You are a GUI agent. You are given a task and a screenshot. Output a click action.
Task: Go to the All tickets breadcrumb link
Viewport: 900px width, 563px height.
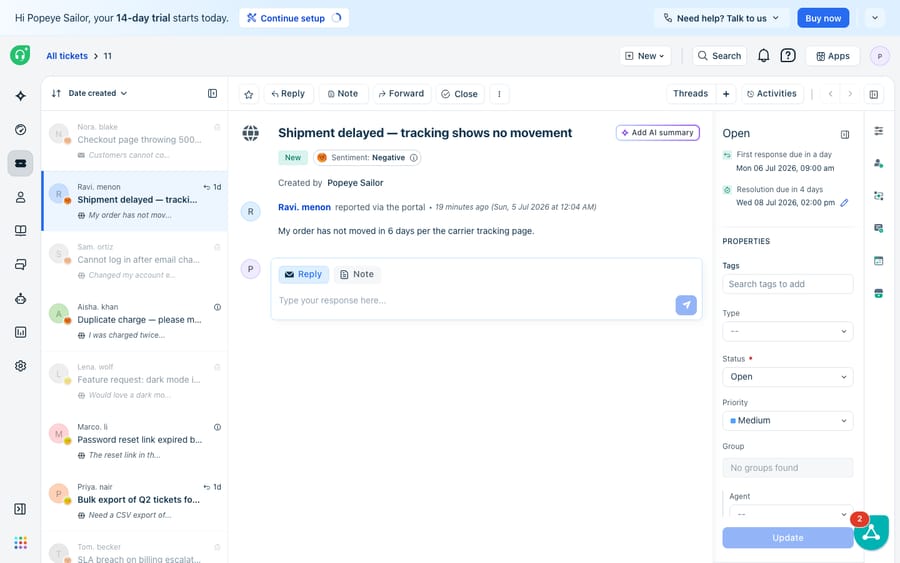point(67,56)
